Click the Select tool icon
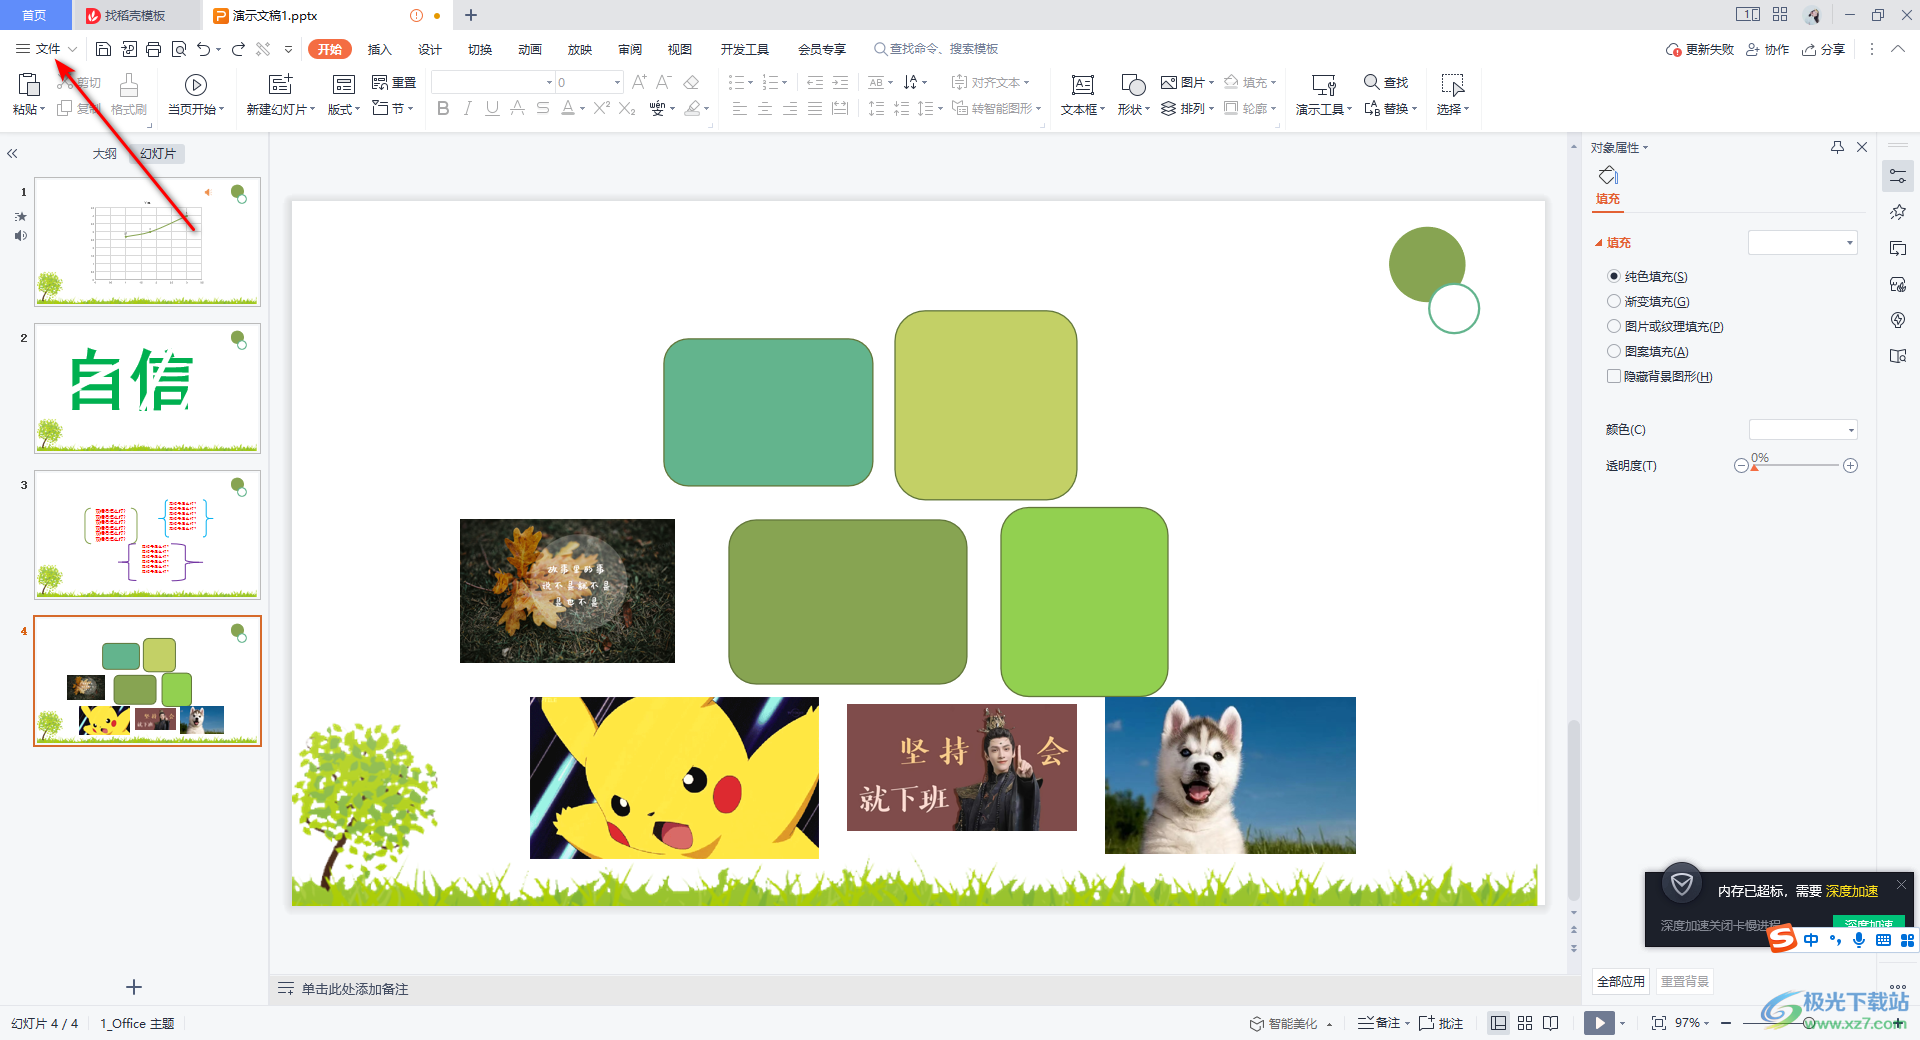The image size is (1920, 1040). 1452,85
